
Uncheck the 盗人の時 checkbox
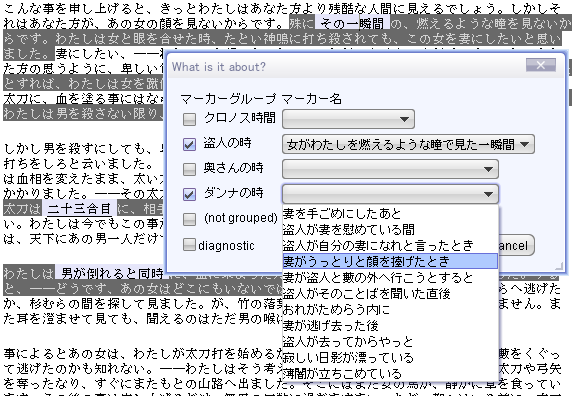(x=189, y=144)
